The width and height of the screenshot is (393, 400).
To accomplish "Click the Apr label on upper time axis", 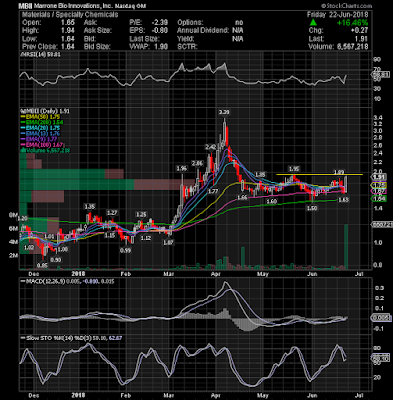I will (217, 274).
